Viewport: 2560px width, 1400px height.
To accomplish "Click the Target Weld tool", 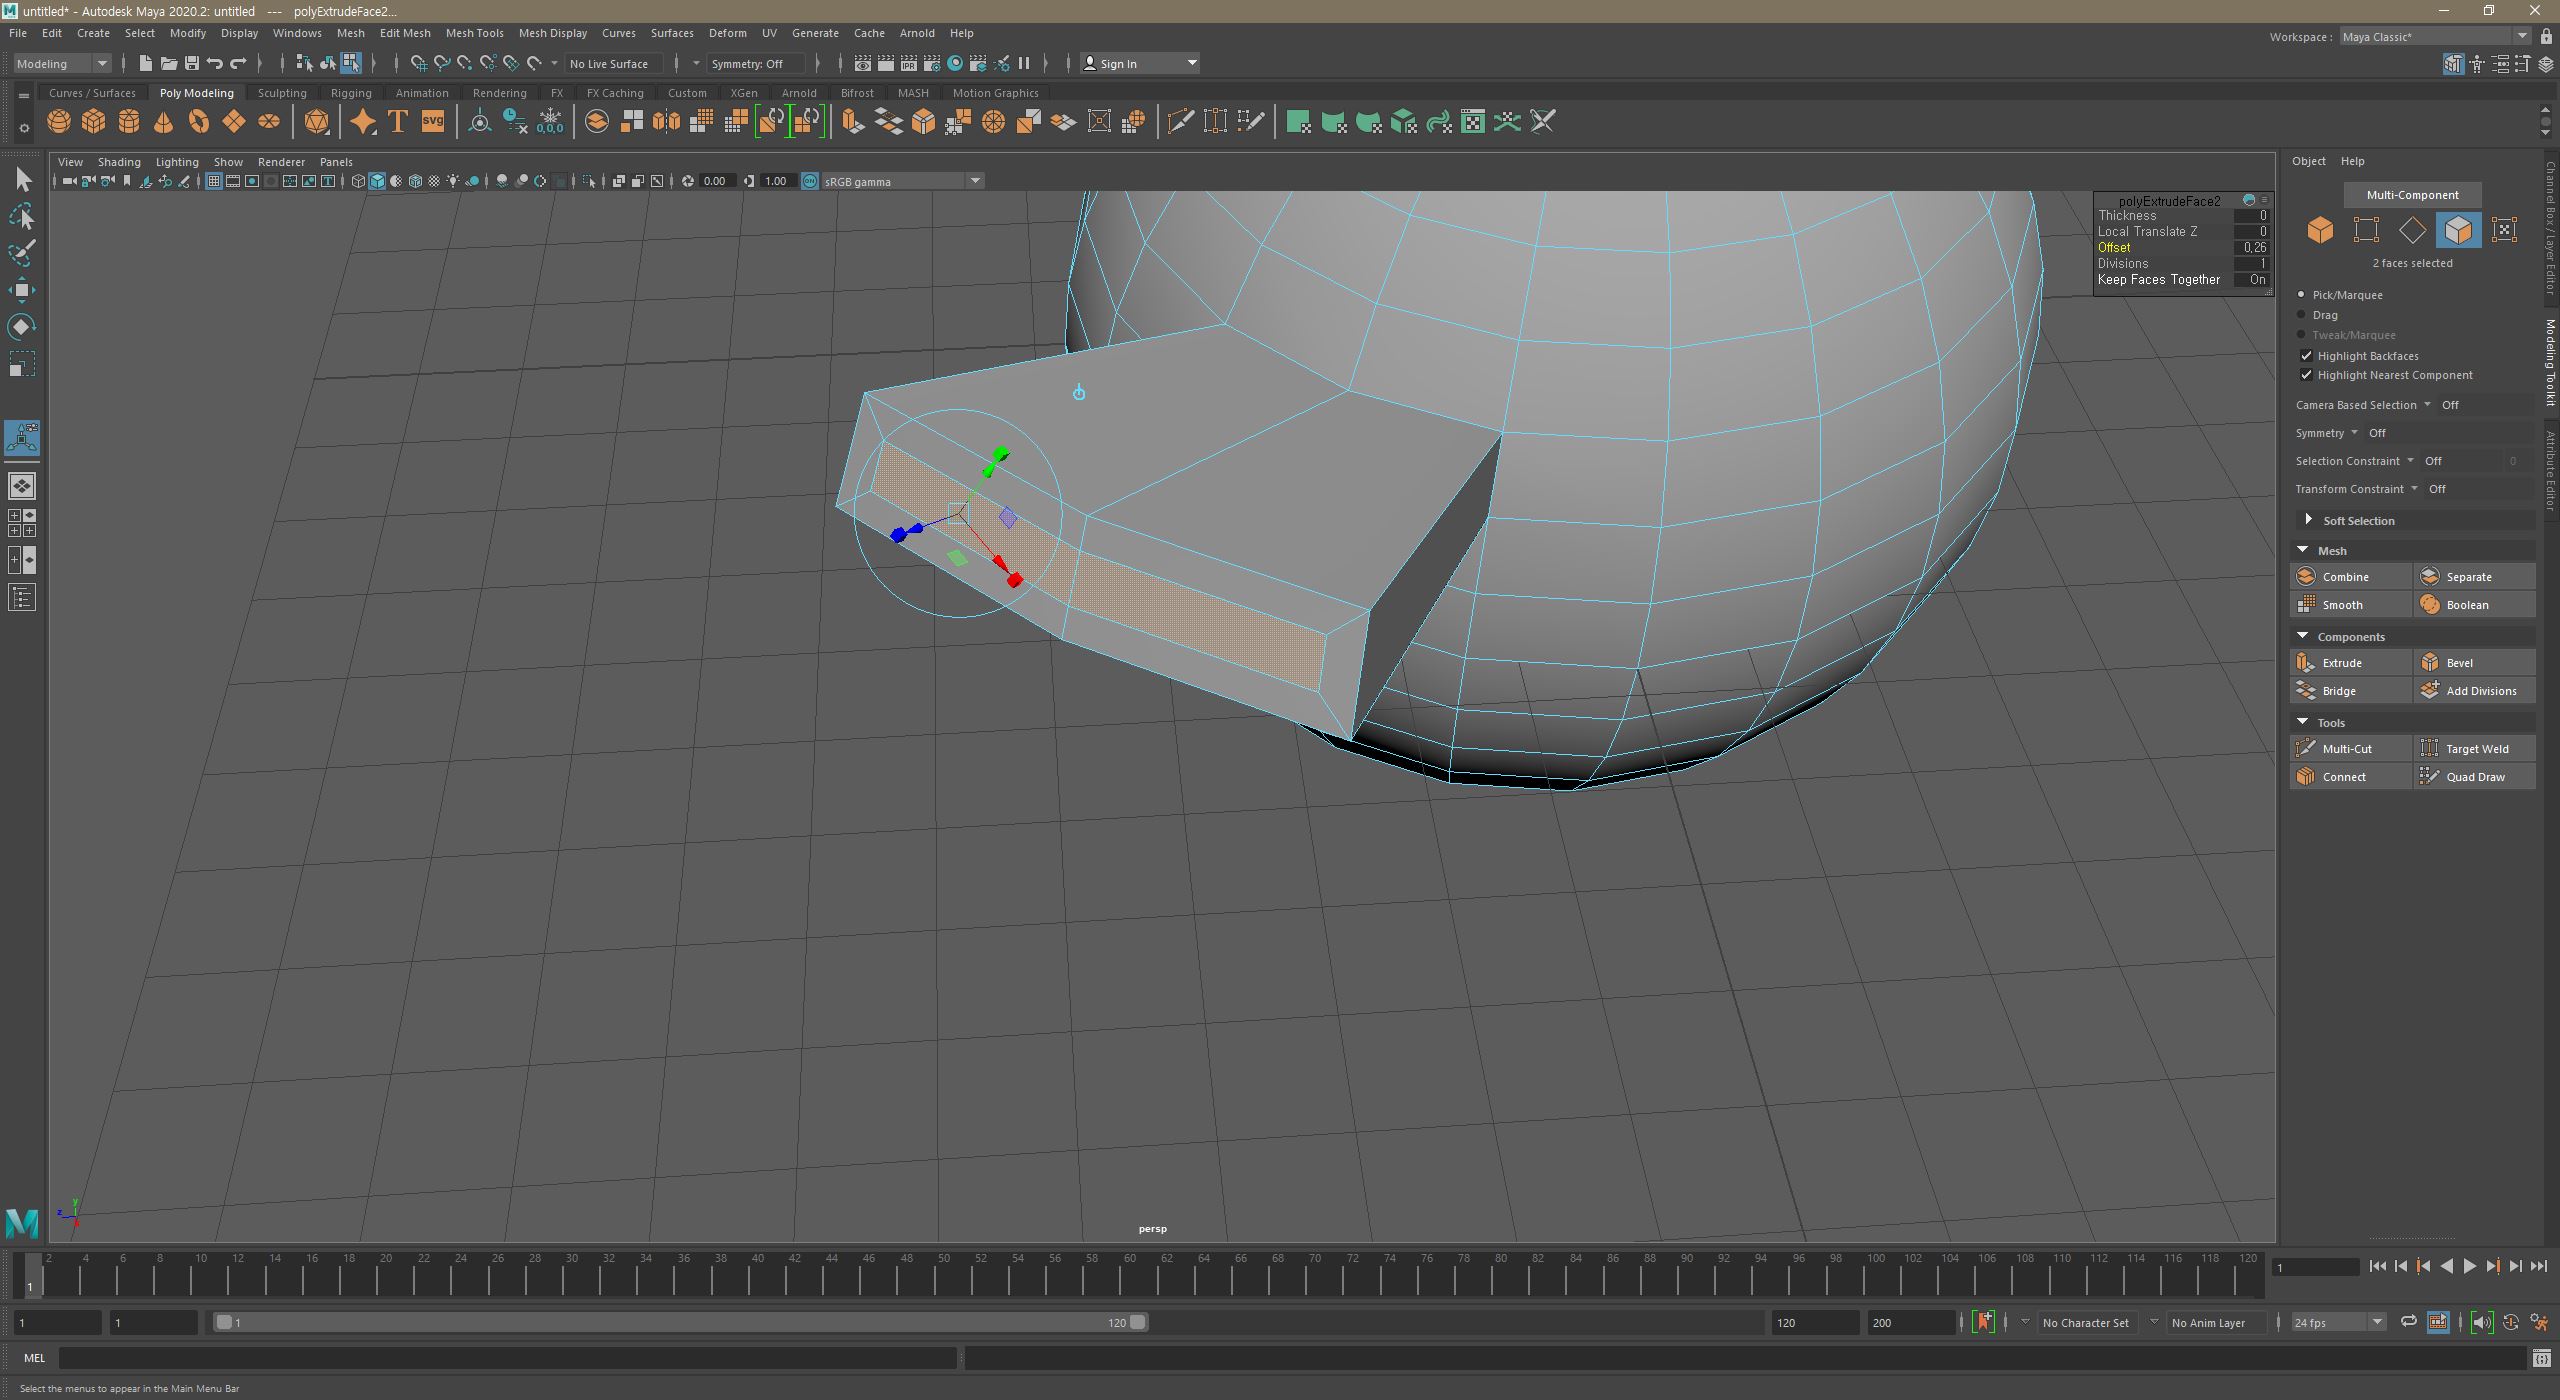I will pyautogui.click(x=2476, y=749).
